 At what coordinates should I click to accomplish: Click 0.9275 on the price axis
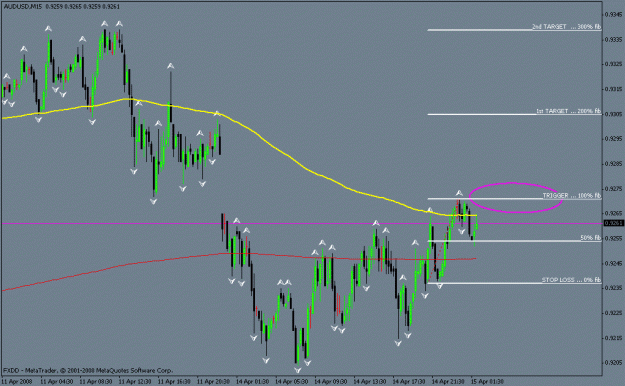click(x=613, y=189)
